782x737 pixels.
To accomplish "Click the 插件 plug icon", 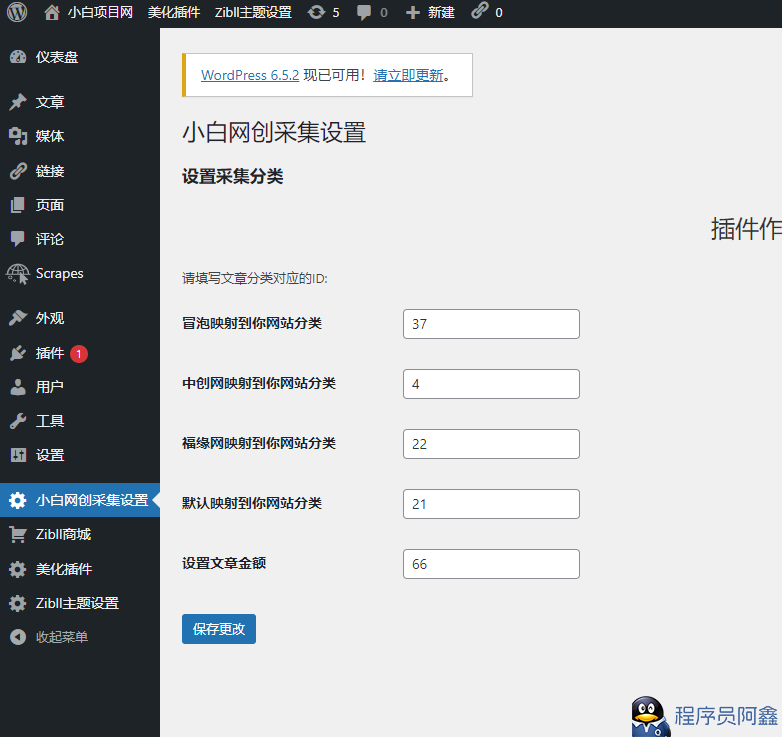I will [18, 353].
